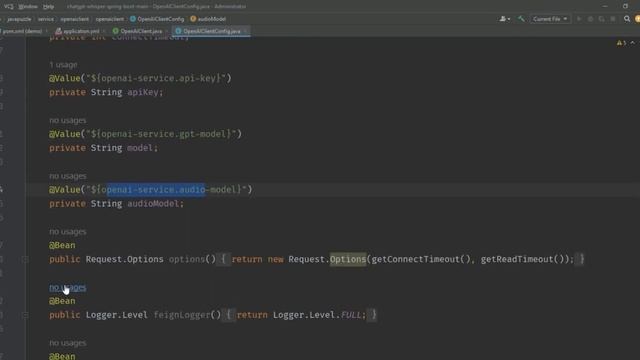Image resolution: width=640 pixels, height=360 pixels.
Task: Click the OpenAIClient.java tab file icon
Action: click(116, 31)
